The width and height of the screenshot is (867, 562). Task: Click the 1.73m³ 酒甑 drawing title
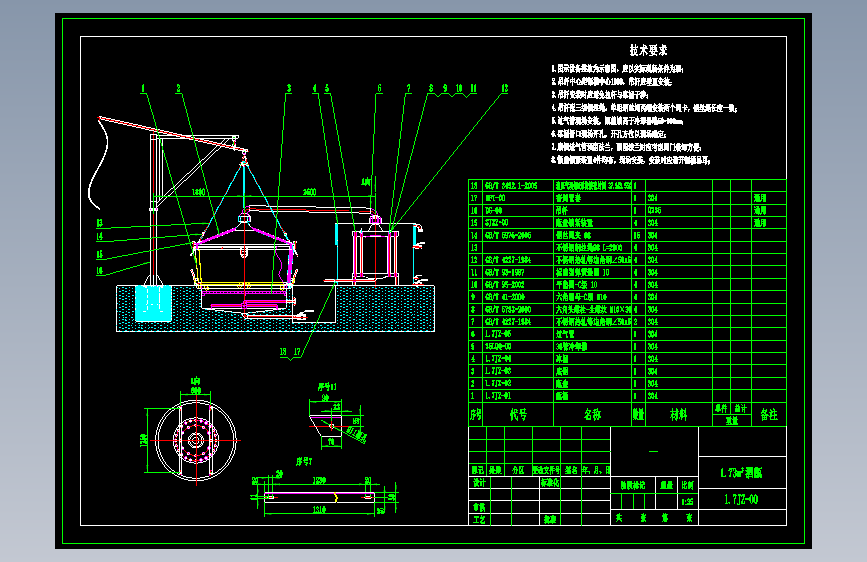point(741,473)
